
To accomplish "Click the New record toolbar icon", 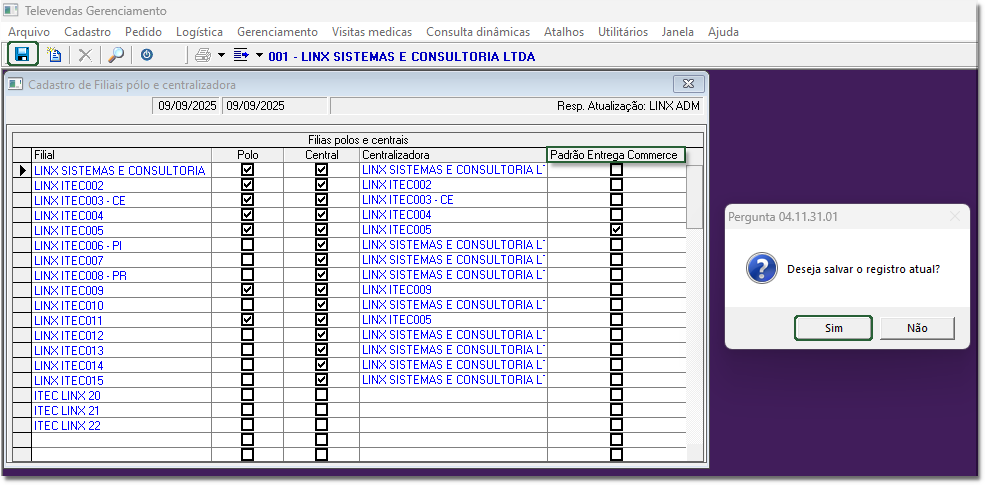I will (x=55, y=55).
